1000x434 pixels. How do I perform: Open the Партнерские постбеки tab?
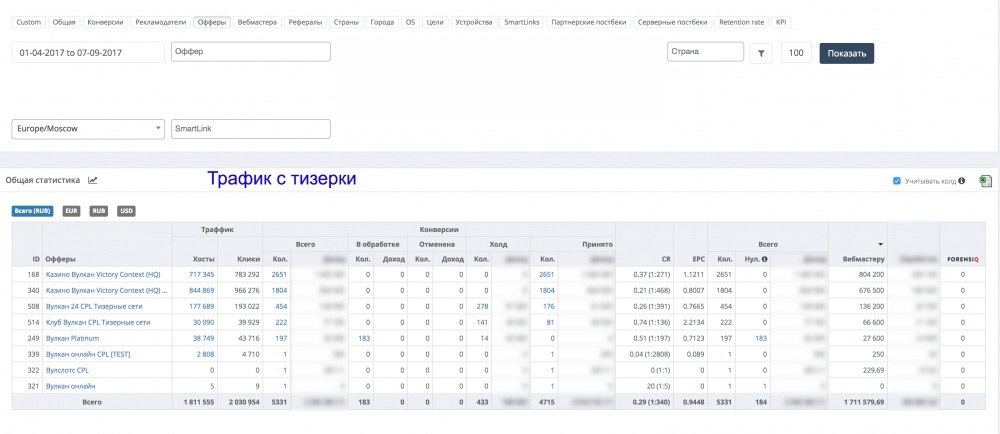(589, 22)
